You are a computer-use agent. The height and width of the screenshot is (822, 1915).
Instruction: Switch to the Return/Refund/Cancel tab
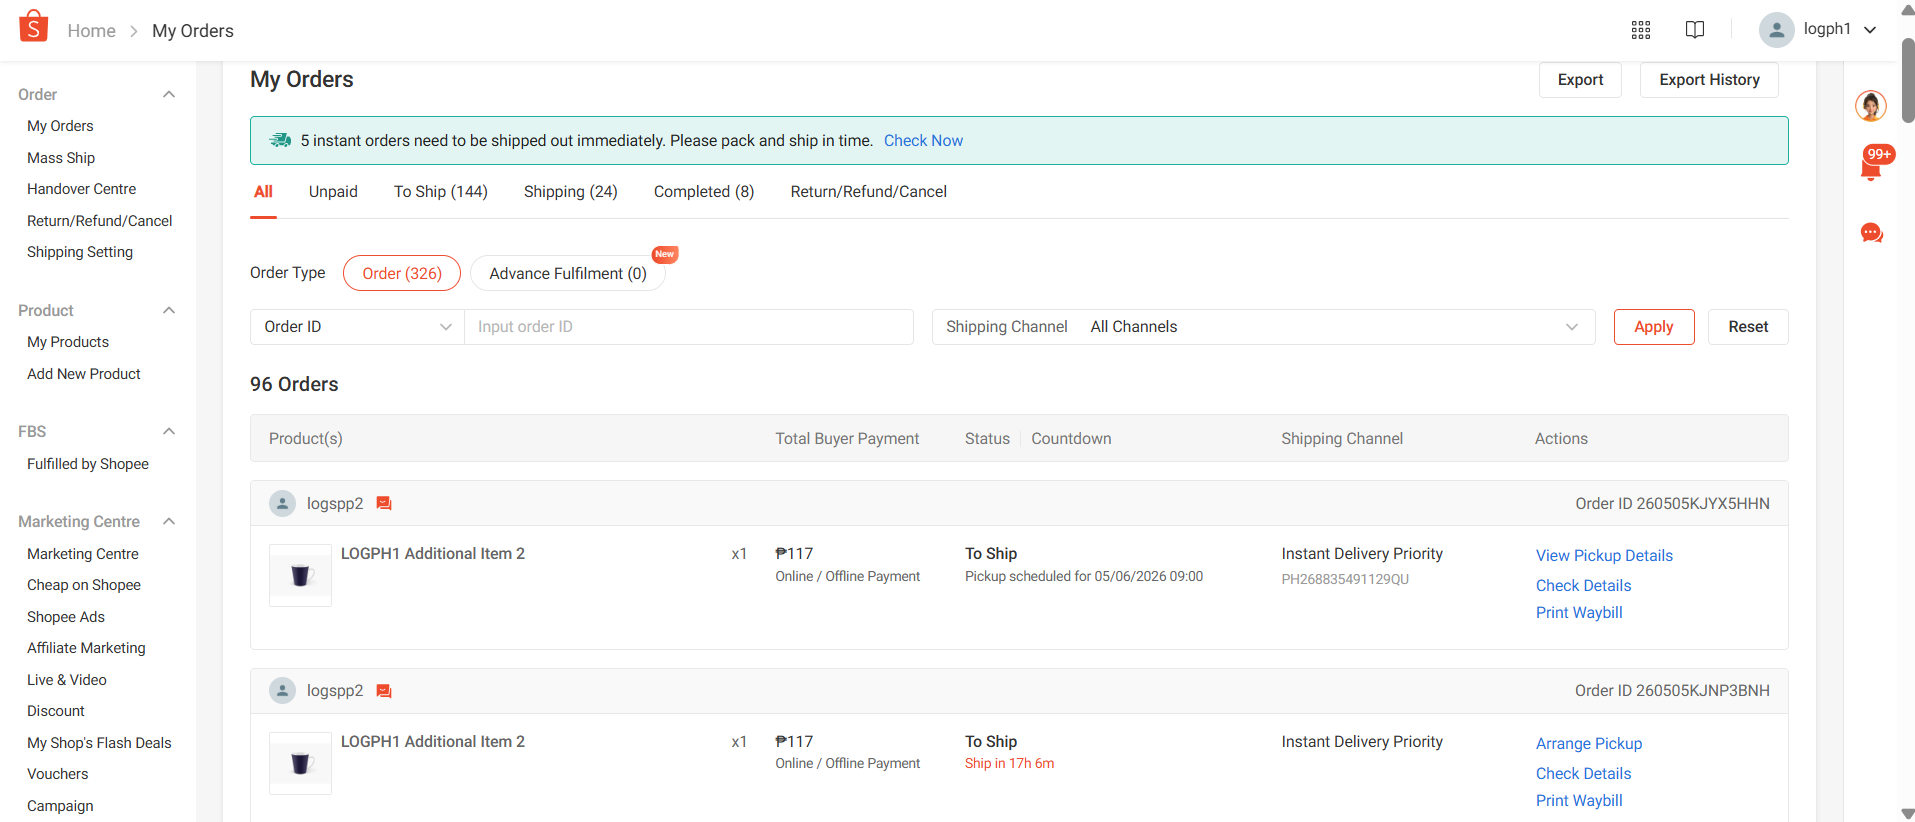click(x=869, y=192)
